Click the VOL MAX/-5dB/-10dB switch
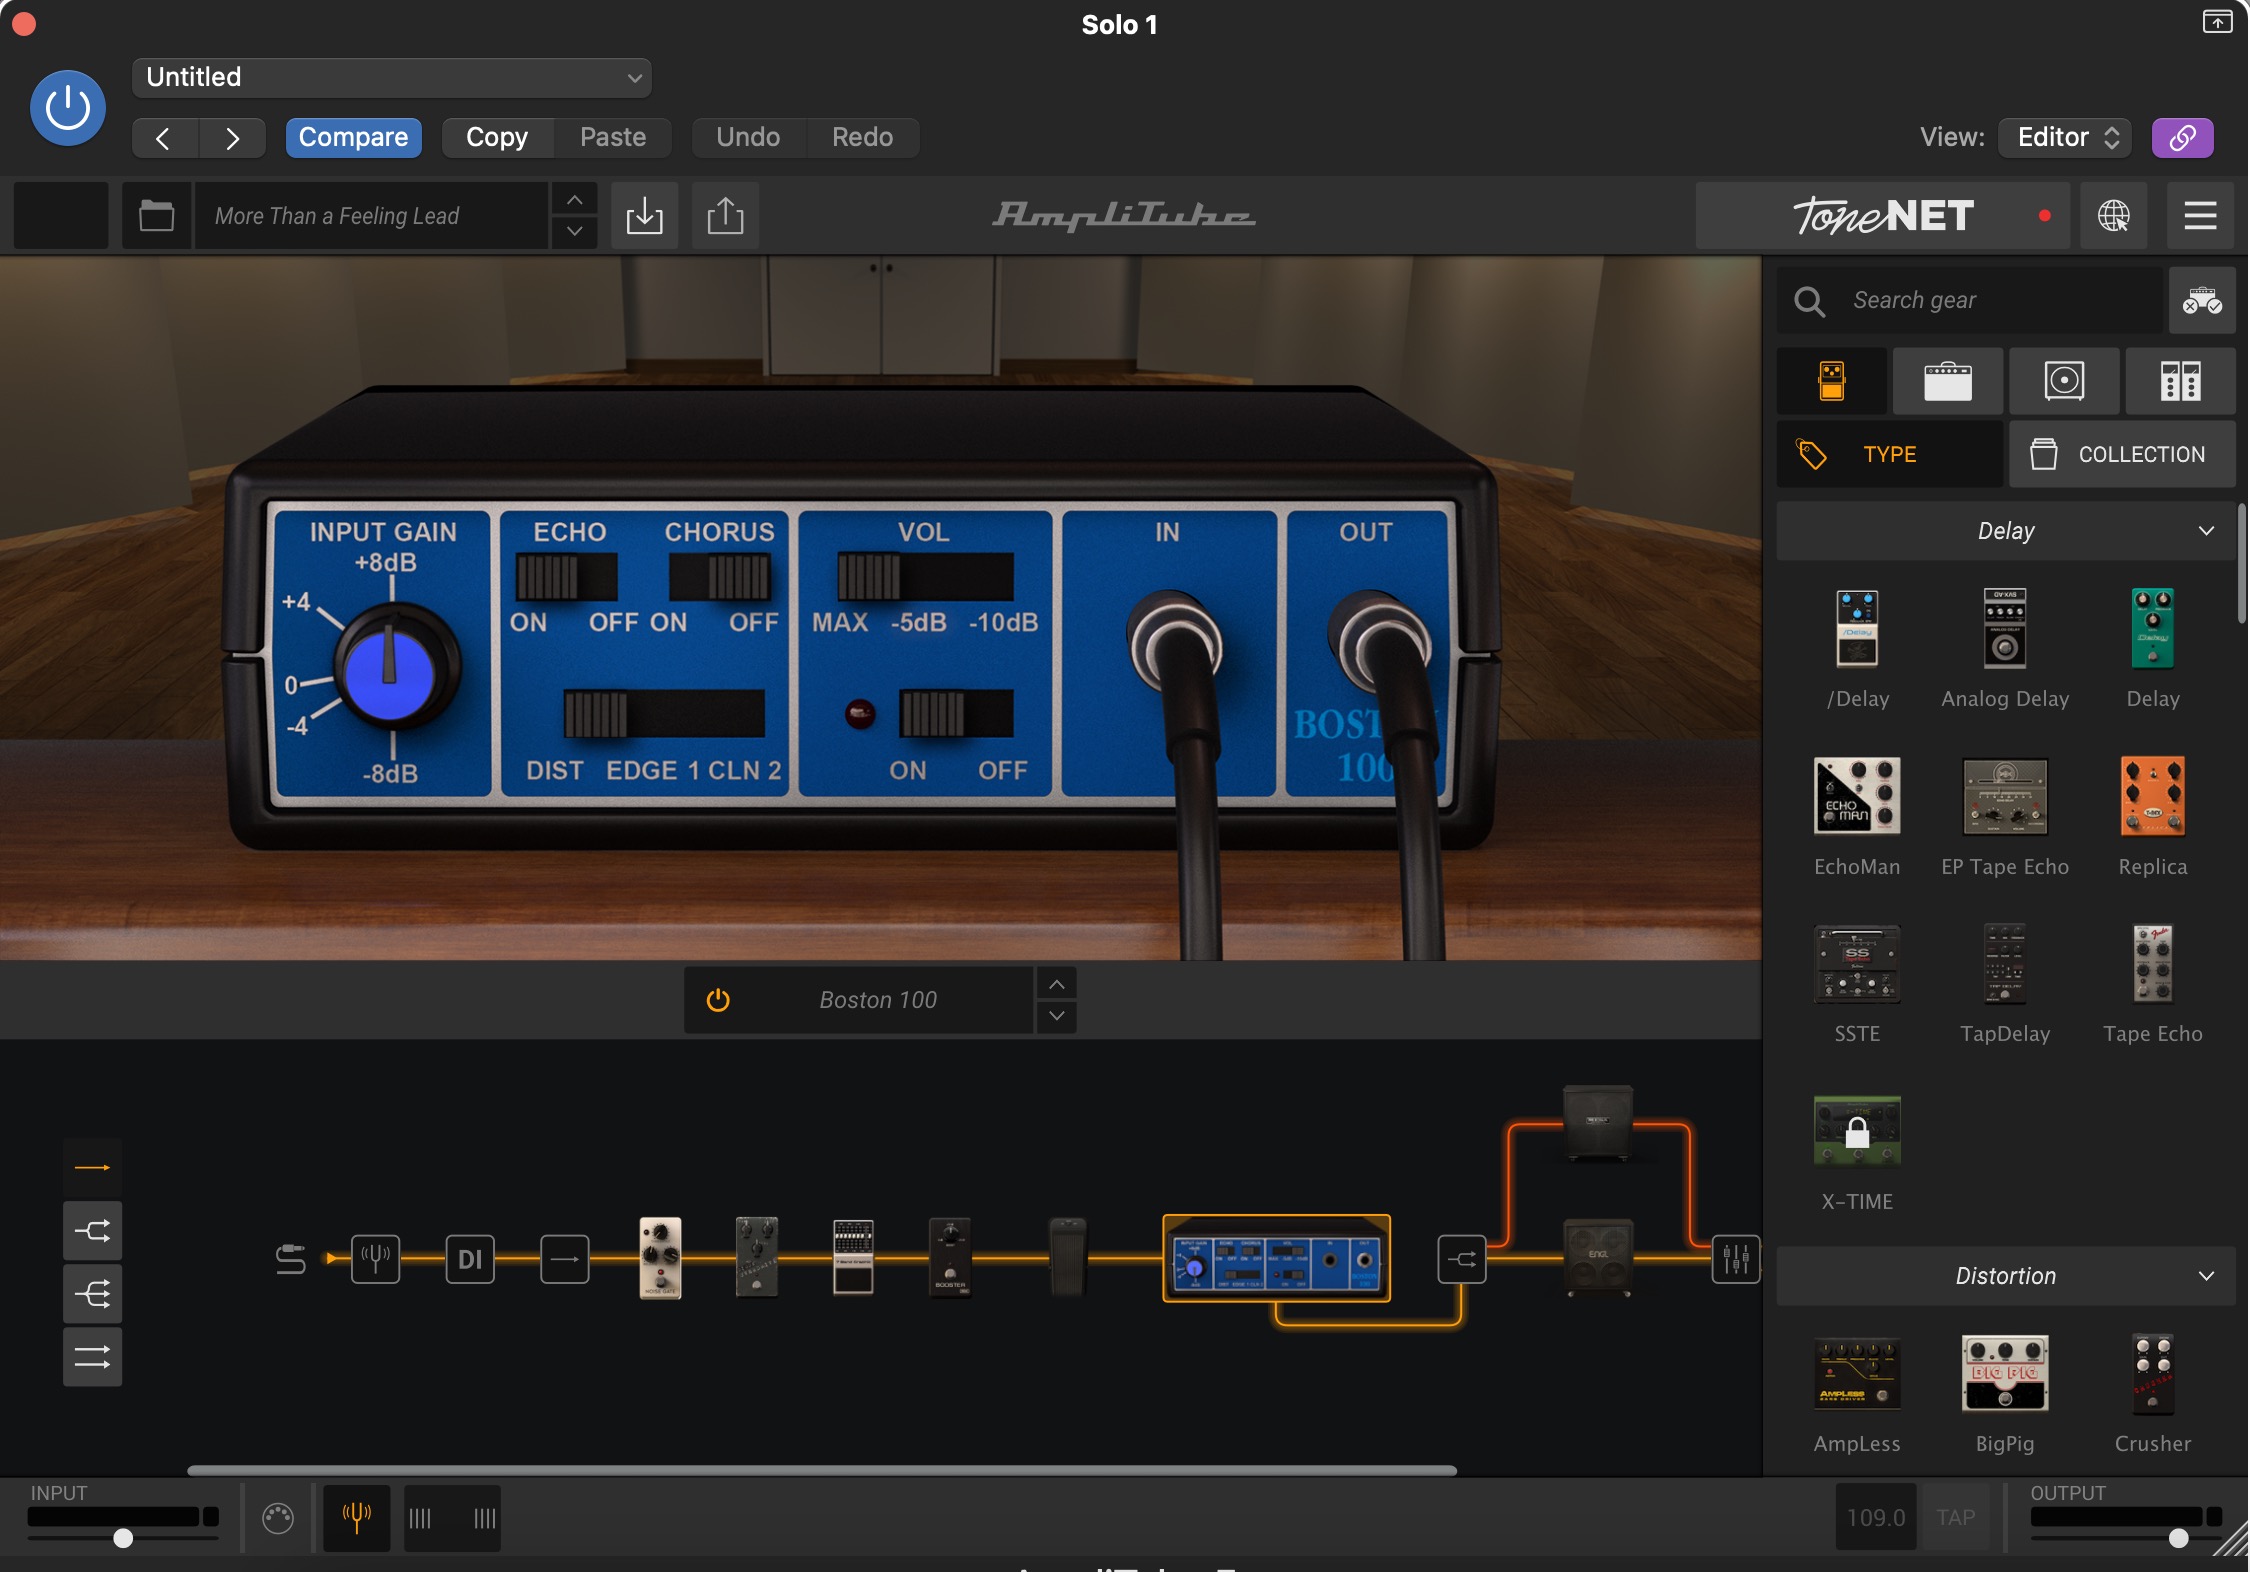This screenshot has height=1572, width=2250. click(x=924, y=578)
